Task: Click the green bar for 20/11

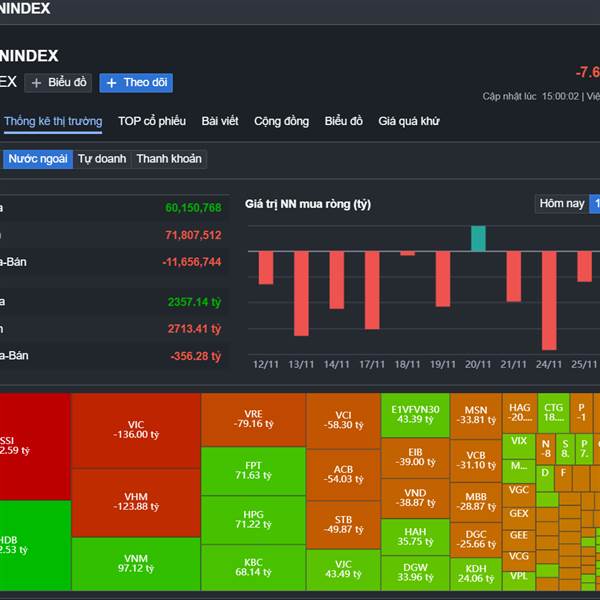Action: click(x=478, y=238)
